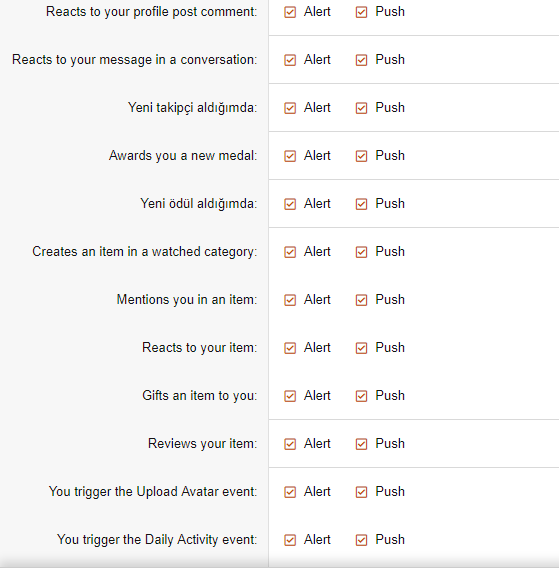Uncheck Alert for Upload Avatar event
Image resolution: width=559 pixels, height=571 pixels.
click(x=290, y=492)
